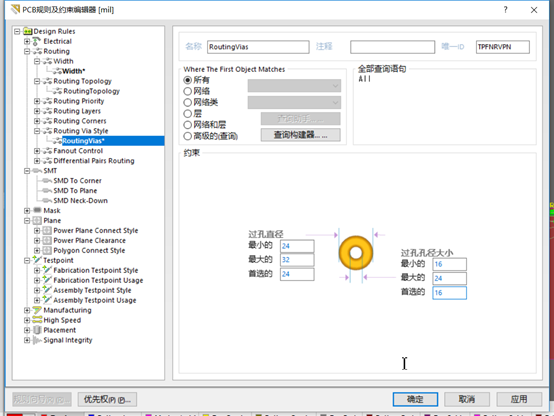Click the Power Plane Connect Style icon
Viewport: 554px width, 416px height.
pyautogui.click(x=47, y=230)
